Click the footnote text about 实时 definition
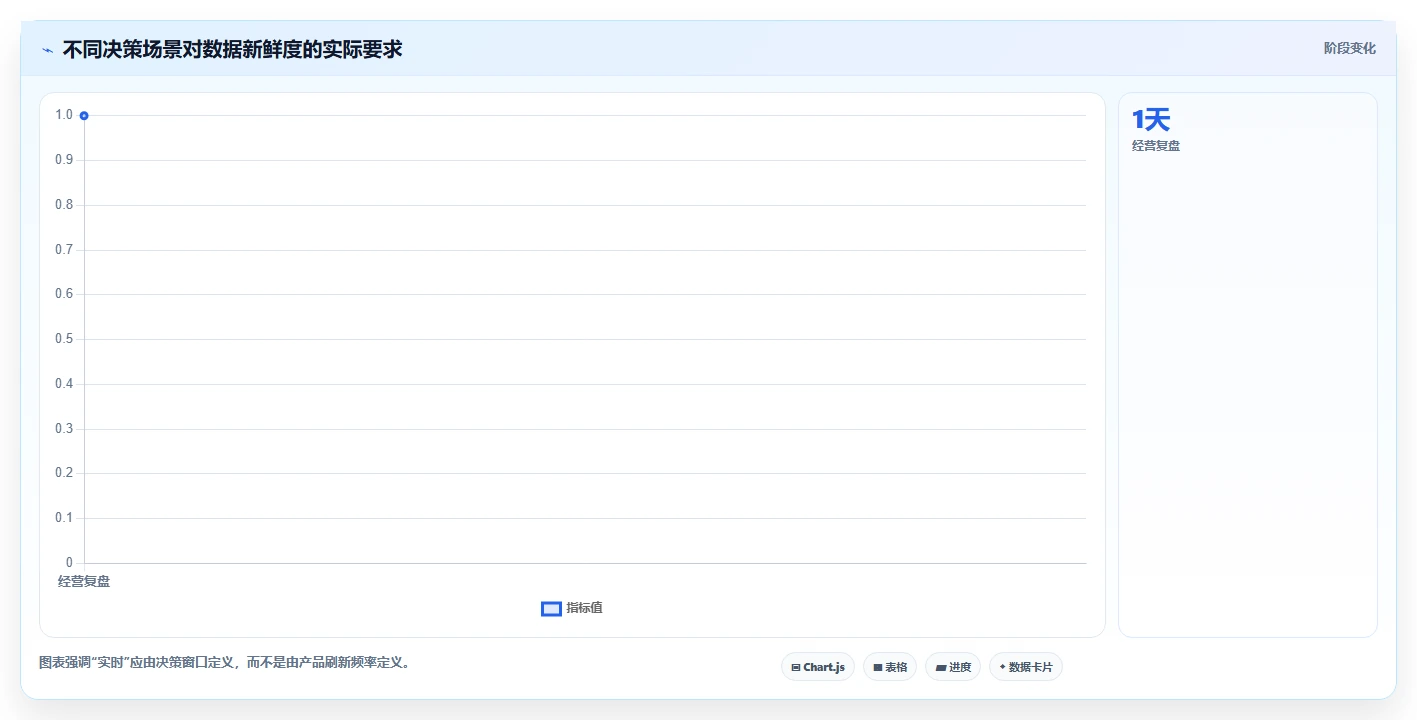 225,662
